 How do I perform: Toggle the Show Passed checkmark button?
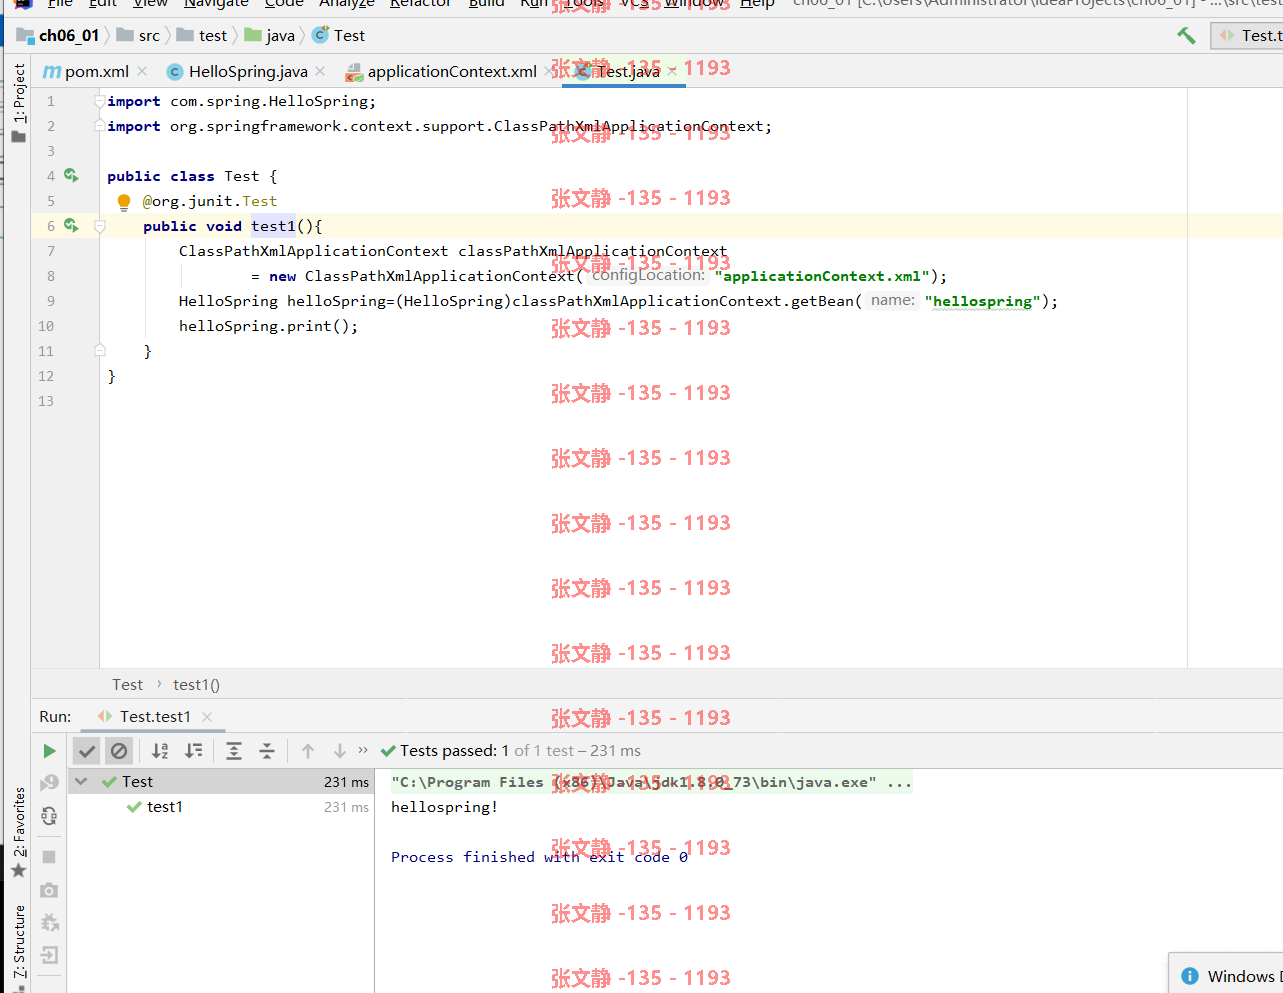87,751
